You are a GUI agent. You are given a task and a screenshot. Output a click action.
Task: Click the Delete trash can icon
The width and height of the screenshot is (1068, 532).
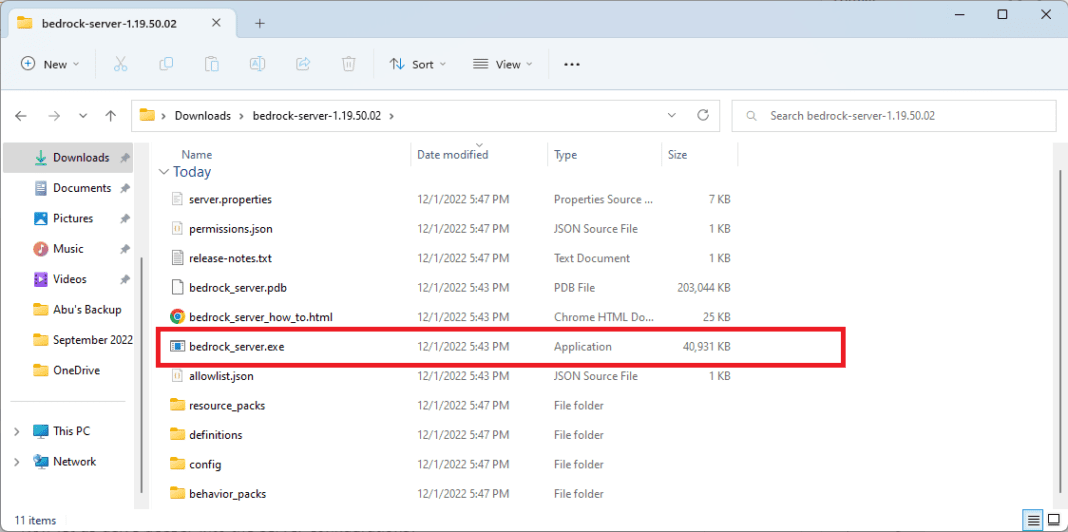coord(348,64)
